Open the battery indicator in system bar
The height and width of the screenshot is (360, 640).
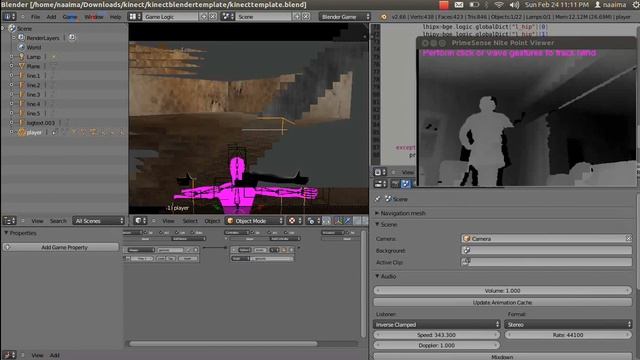(x=474, y=5)
